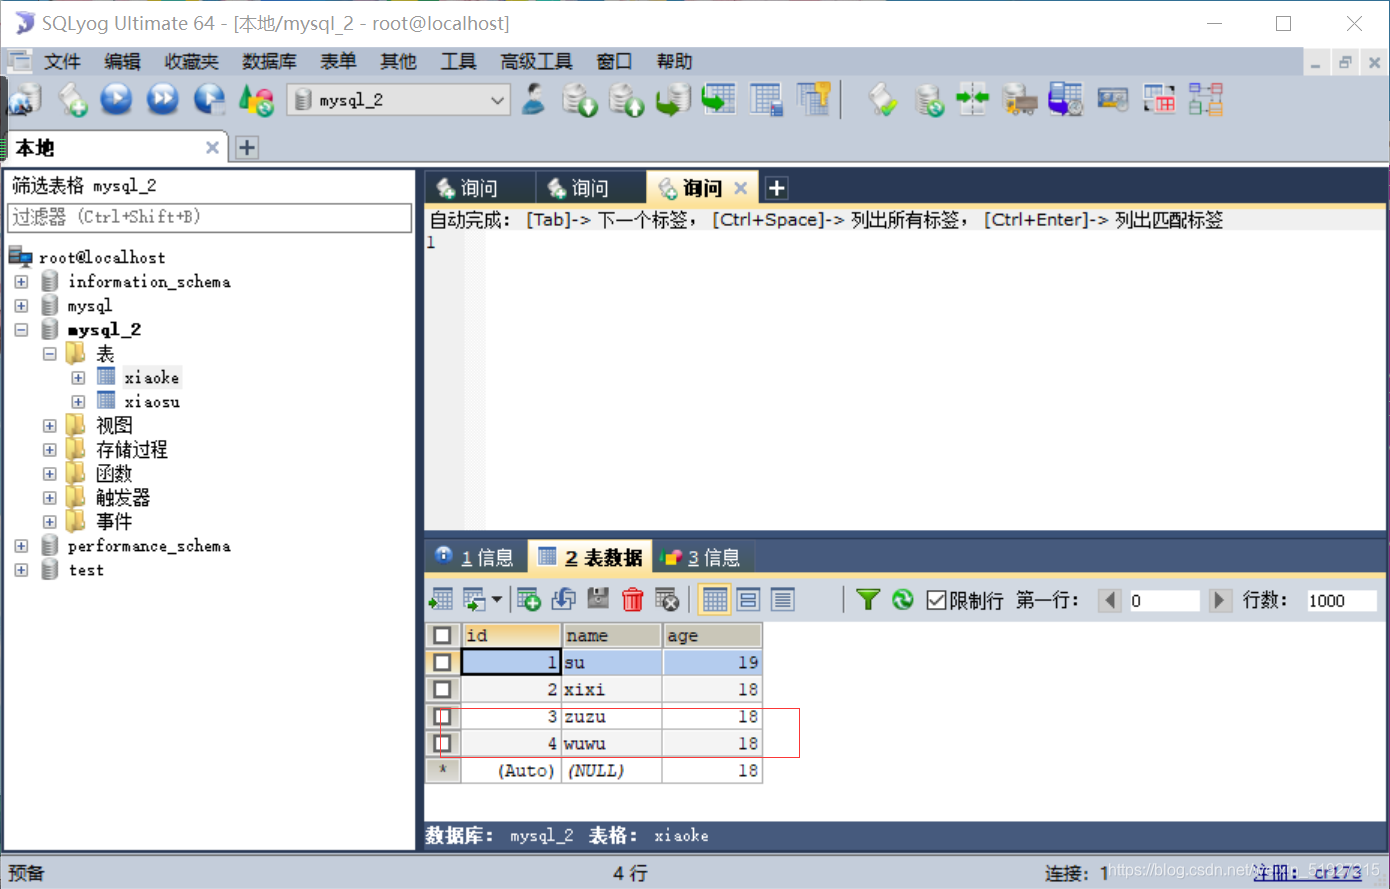Viewport: 1390px width, 889px height.
Task: Expand the xiaosu table node
Action: pyautogui.click(x=78, y=402)
